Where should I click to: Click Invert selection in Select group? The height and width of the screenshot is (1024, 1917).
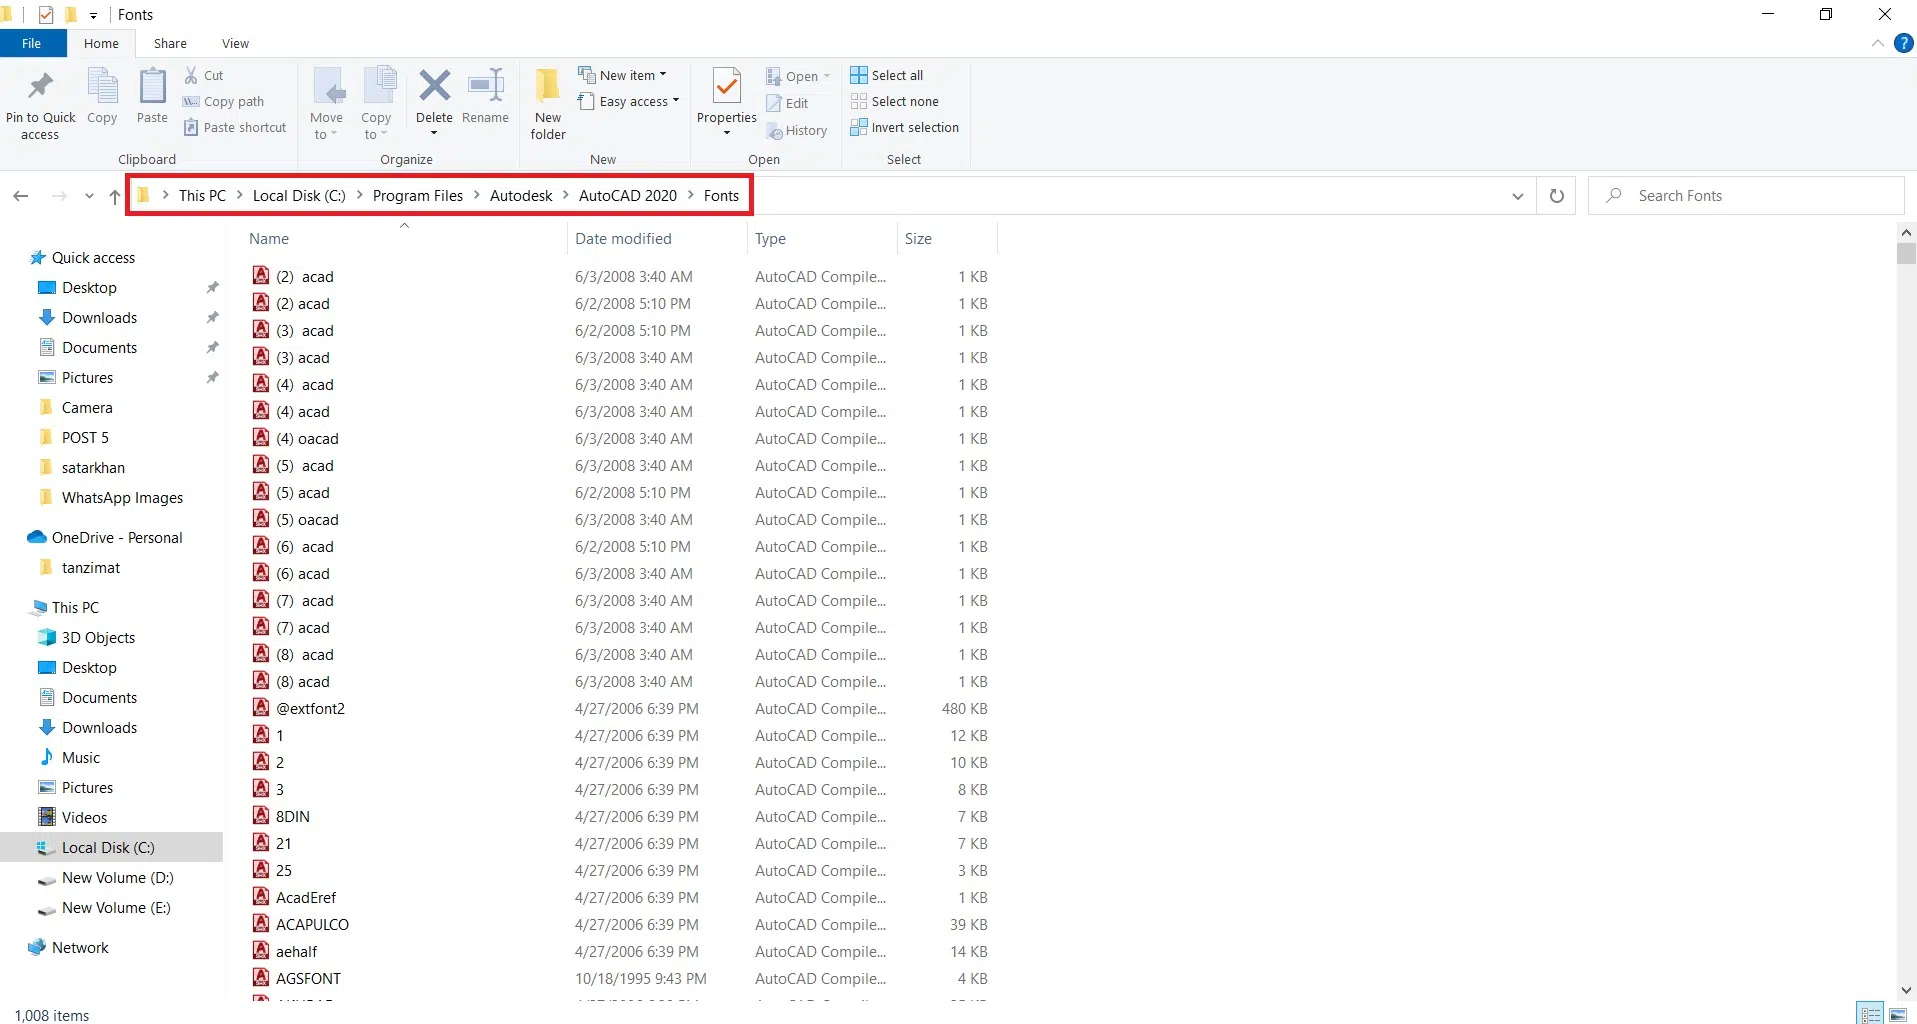904,128
